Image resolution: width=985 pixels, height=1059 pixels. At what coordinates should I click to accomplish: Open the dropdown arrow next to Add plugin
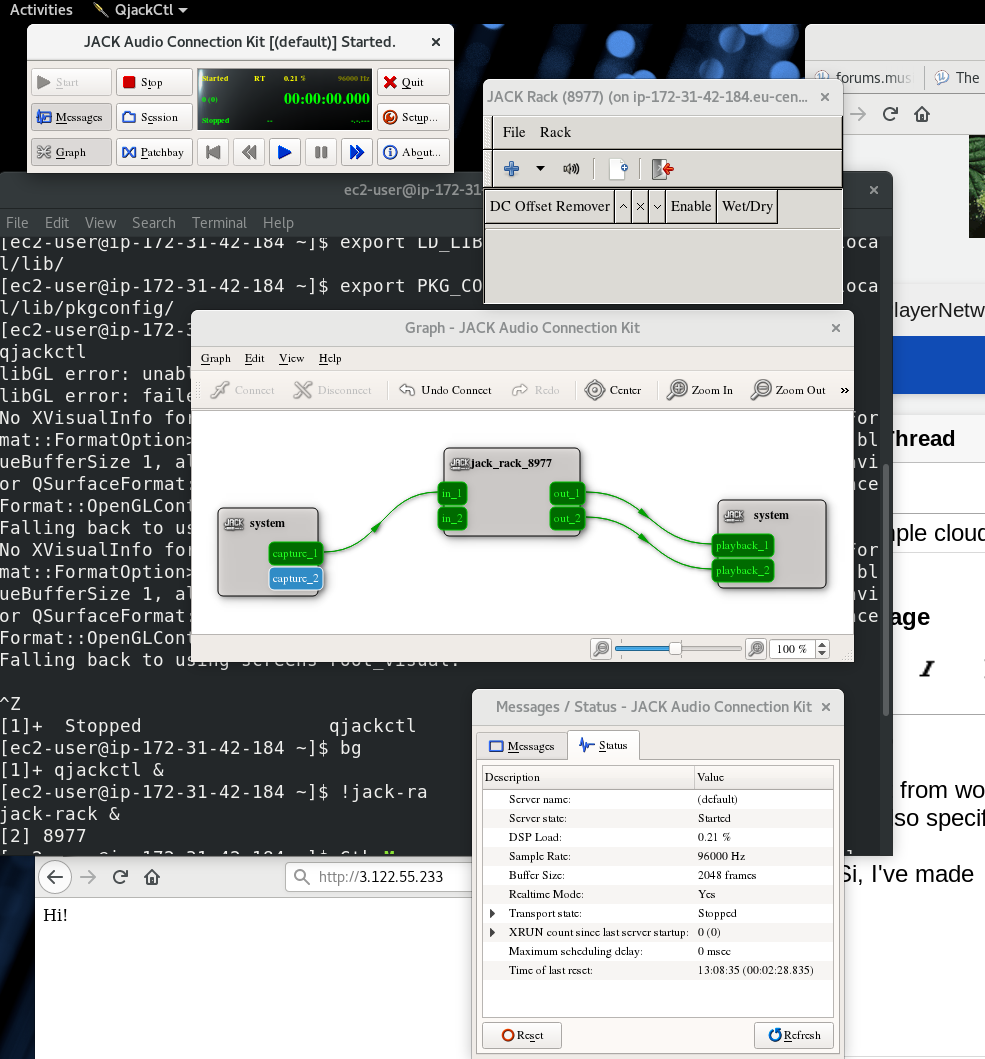pyautogui.click(x=540, y=168)
